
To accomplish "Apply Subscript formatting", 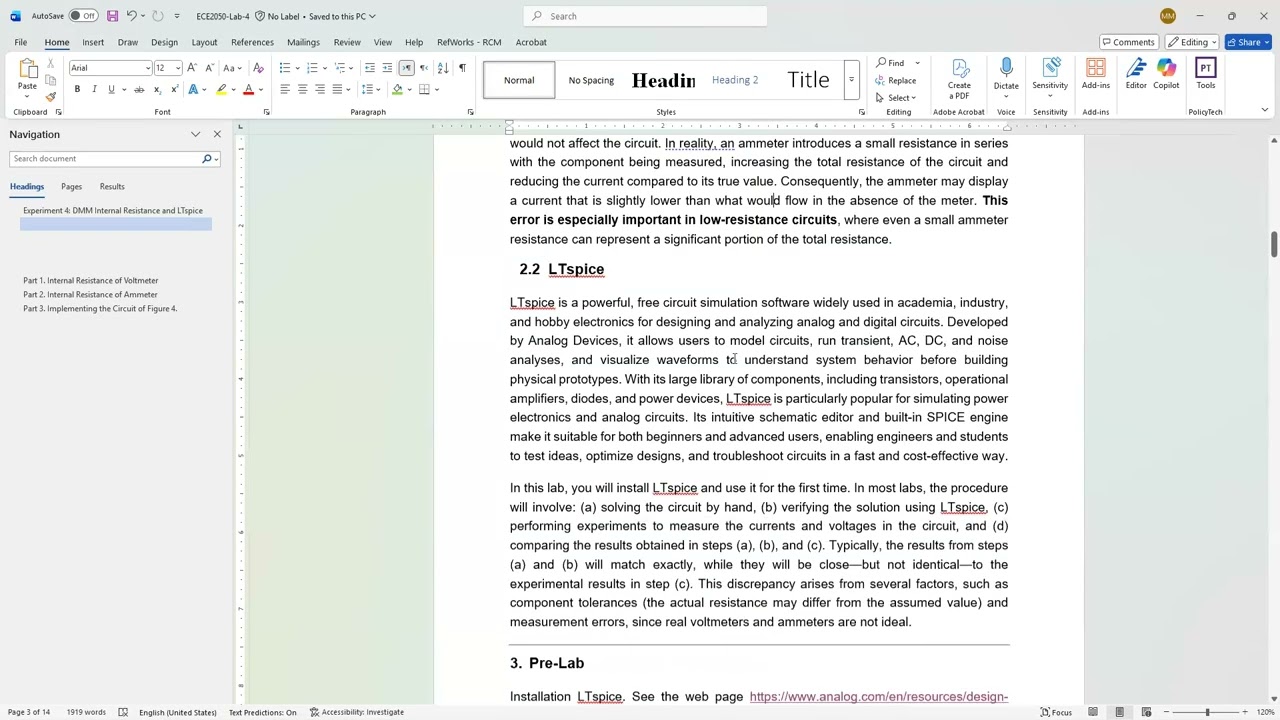I will (157, 89).
